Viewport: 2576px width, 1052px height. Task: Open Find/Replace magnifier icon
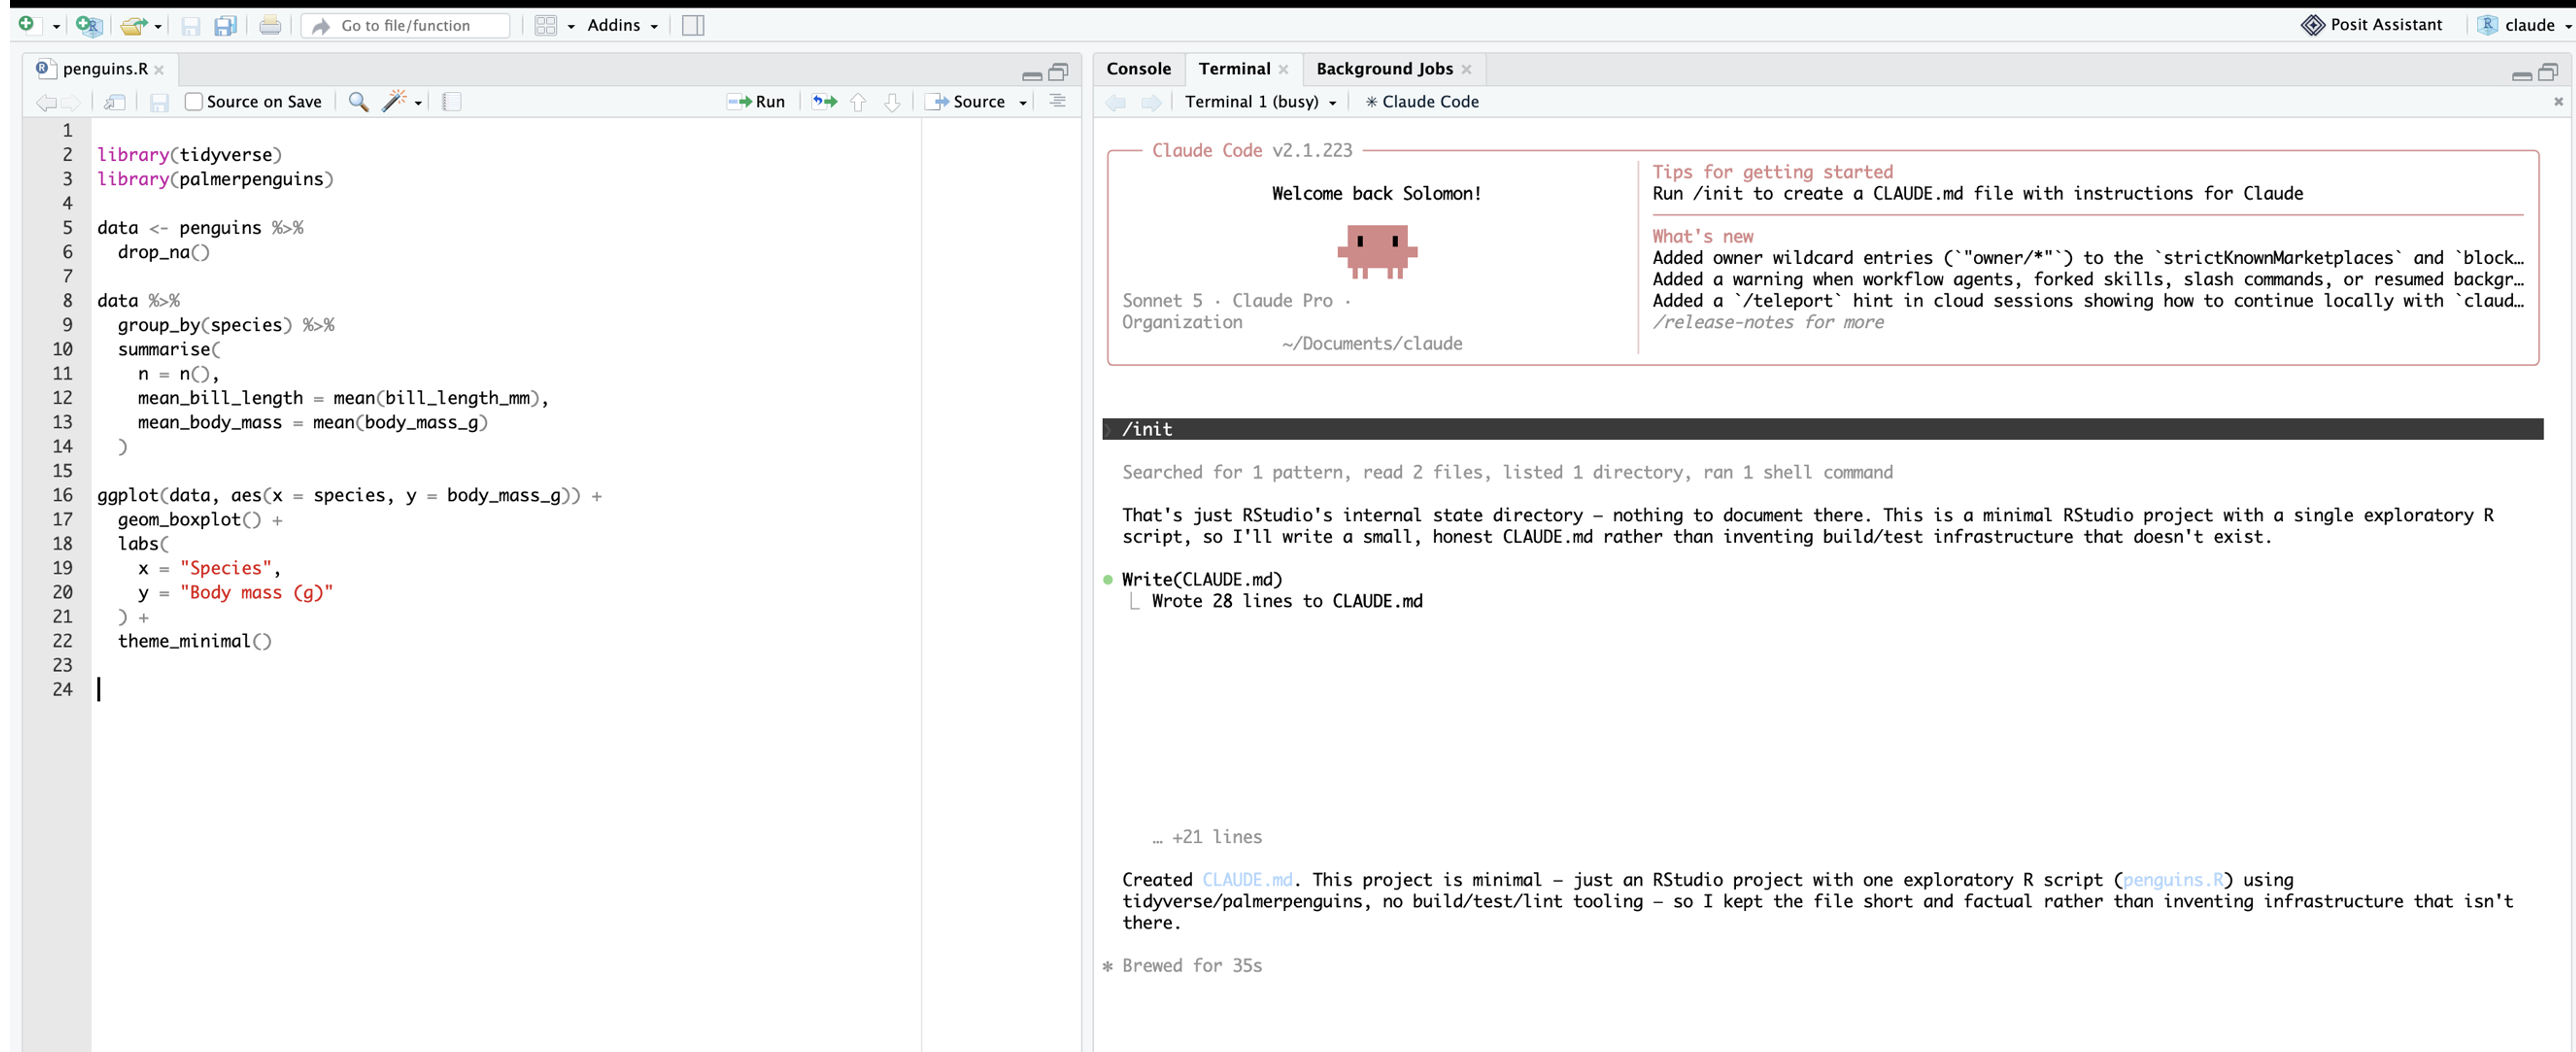[x=358, y=101]
